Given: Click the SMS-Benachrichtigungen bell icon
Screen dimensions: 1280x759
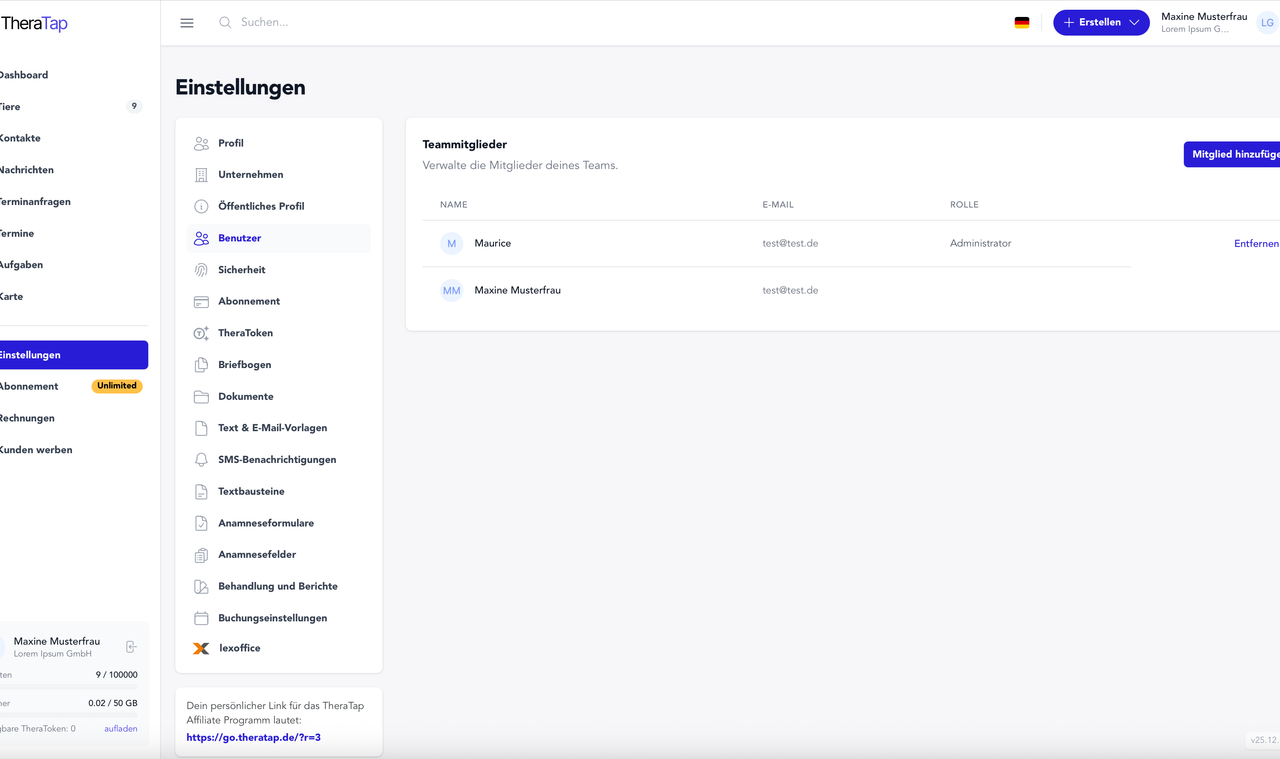Looking at the screenshot, I should [201, 460].
